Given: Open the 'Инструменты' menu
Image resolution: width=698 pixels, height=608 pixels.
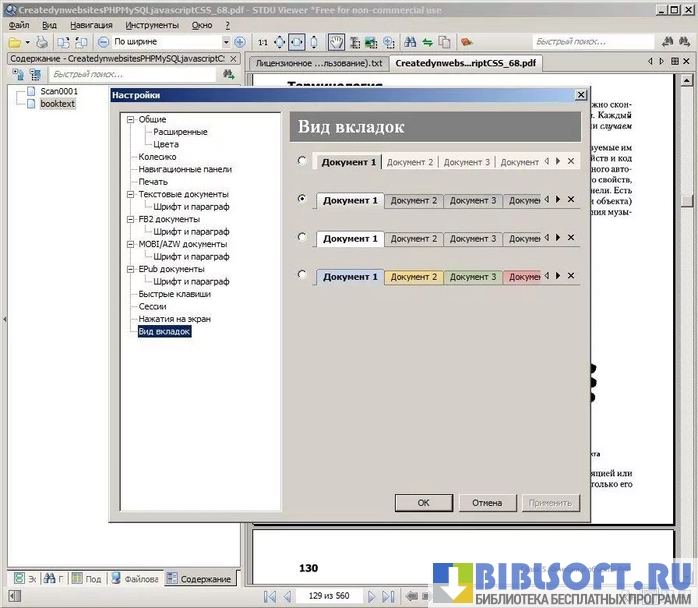Looking at the screenshot, I should pos(152,24).
